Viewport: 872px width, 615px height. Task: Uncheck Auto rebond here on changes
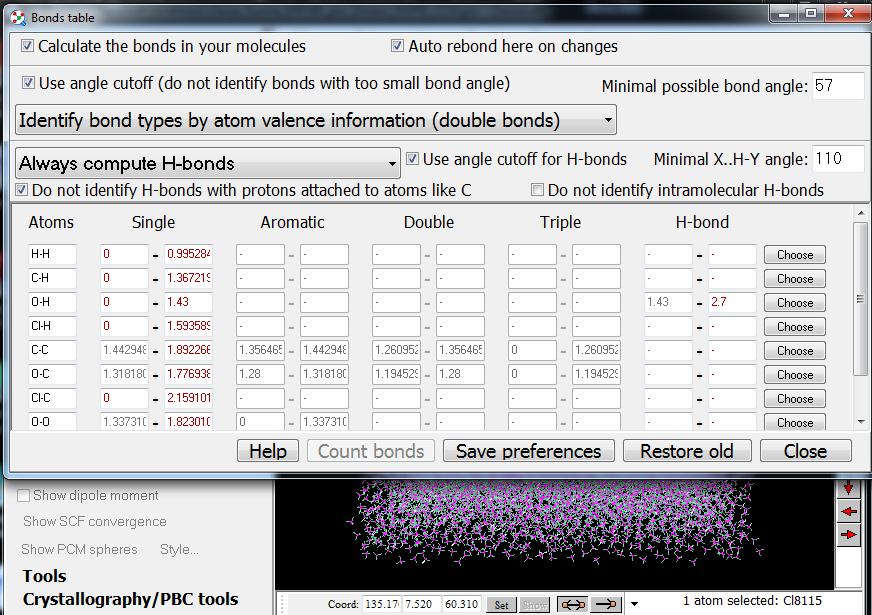pos(398,46)
